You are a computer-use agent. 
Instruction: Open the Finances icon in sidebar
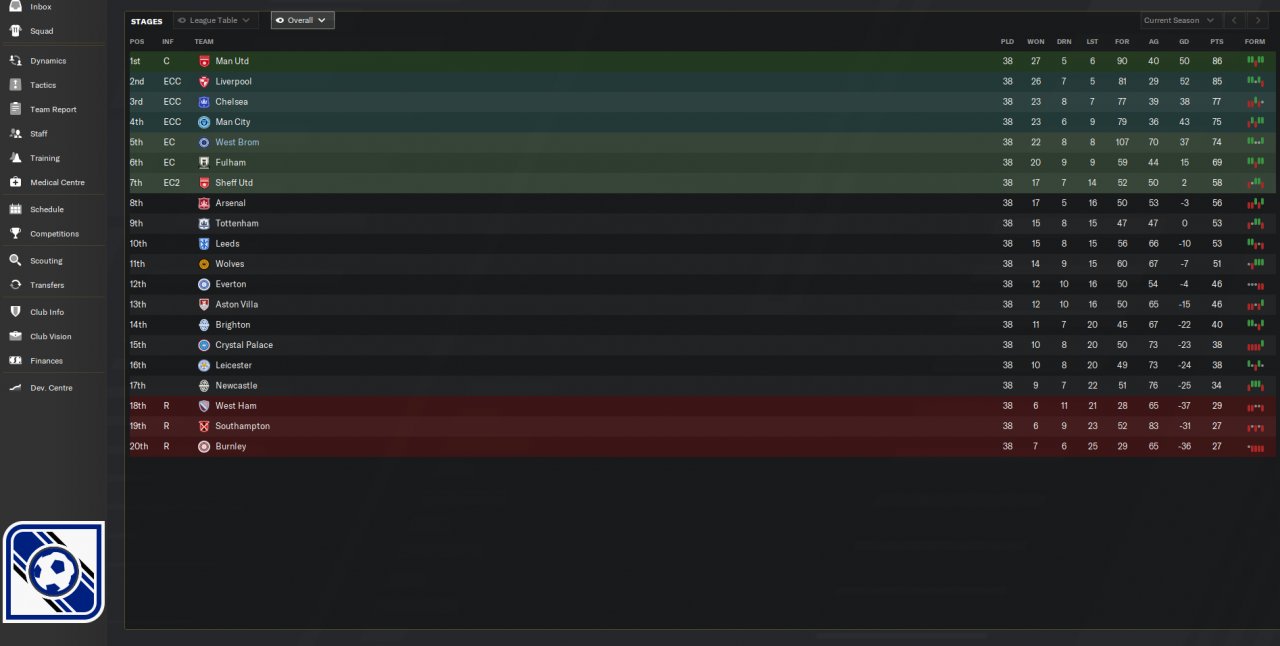pyautogui.click(x=15, y=360)
